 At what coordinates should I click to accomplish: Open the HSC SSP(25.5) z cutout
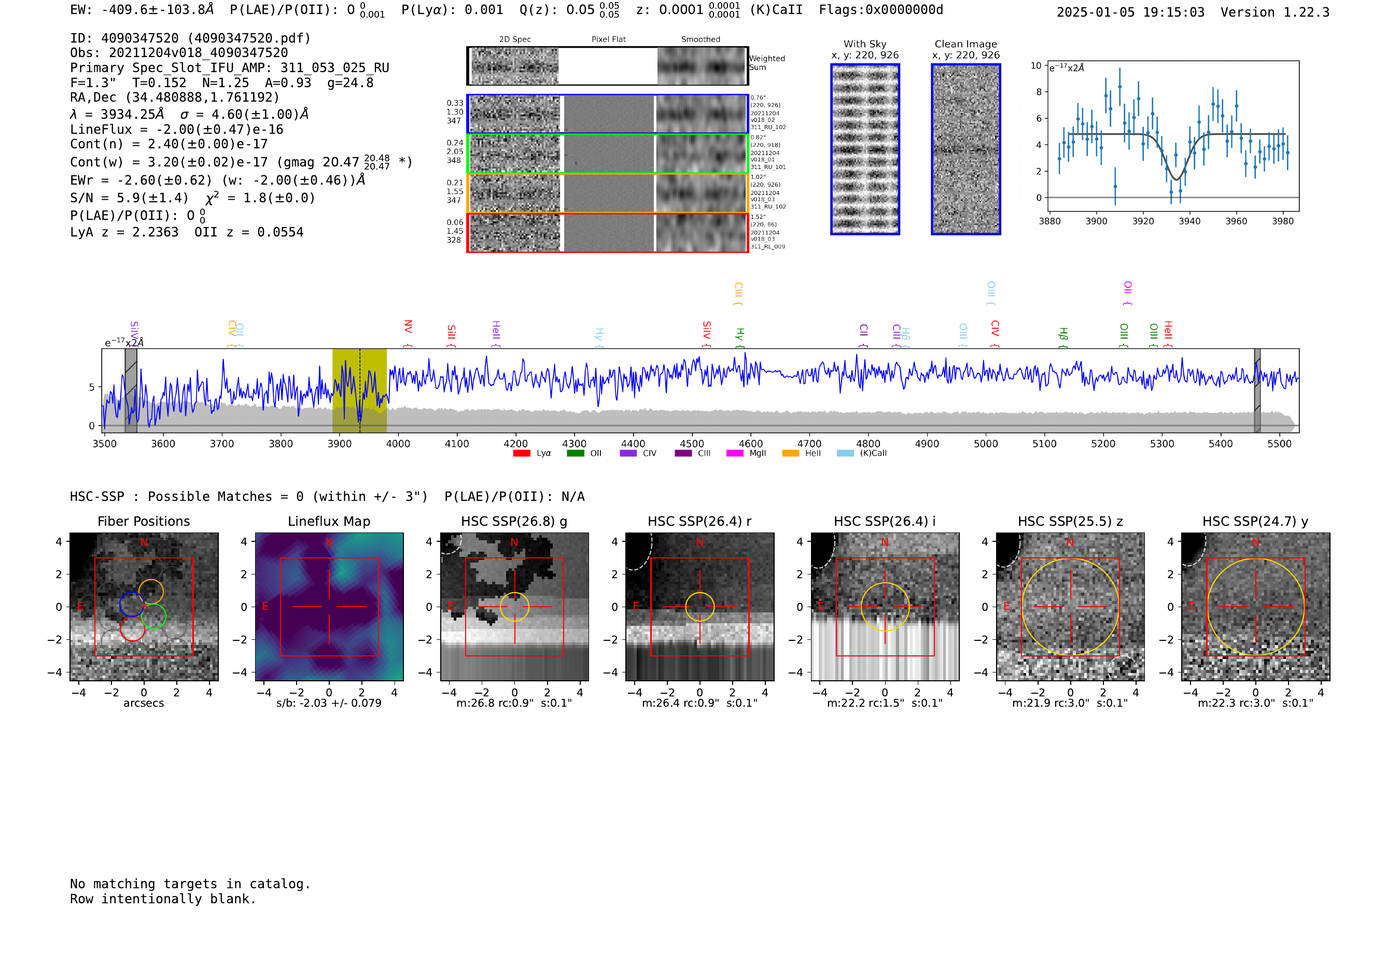(1070, 606)
